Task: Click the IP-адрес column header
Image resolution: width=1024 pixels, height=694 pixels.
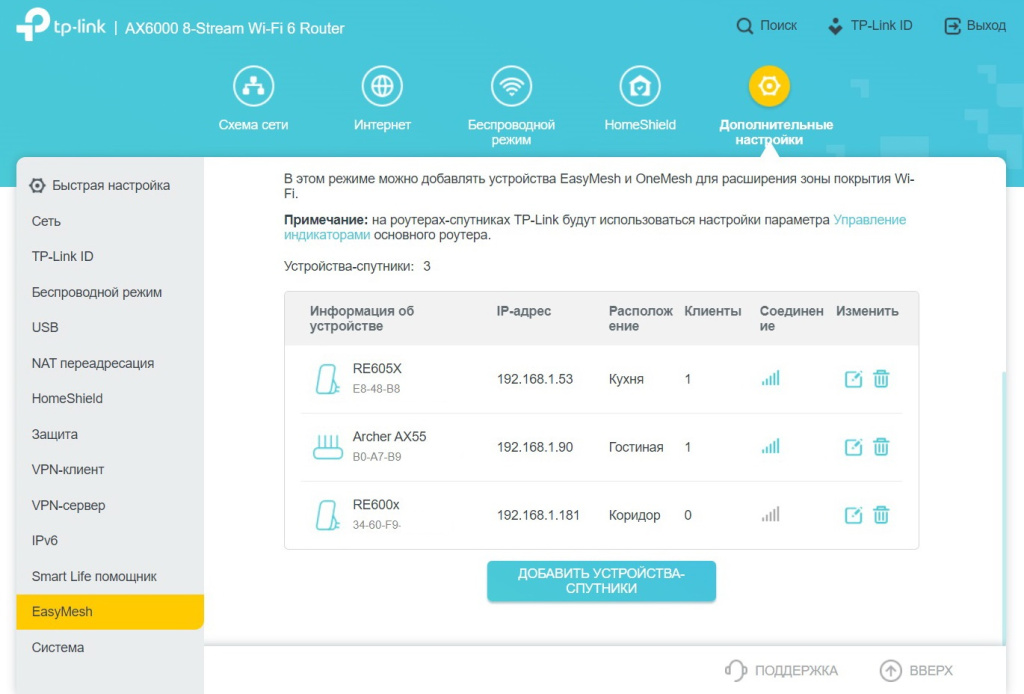Action: click(x=524, y=311)
